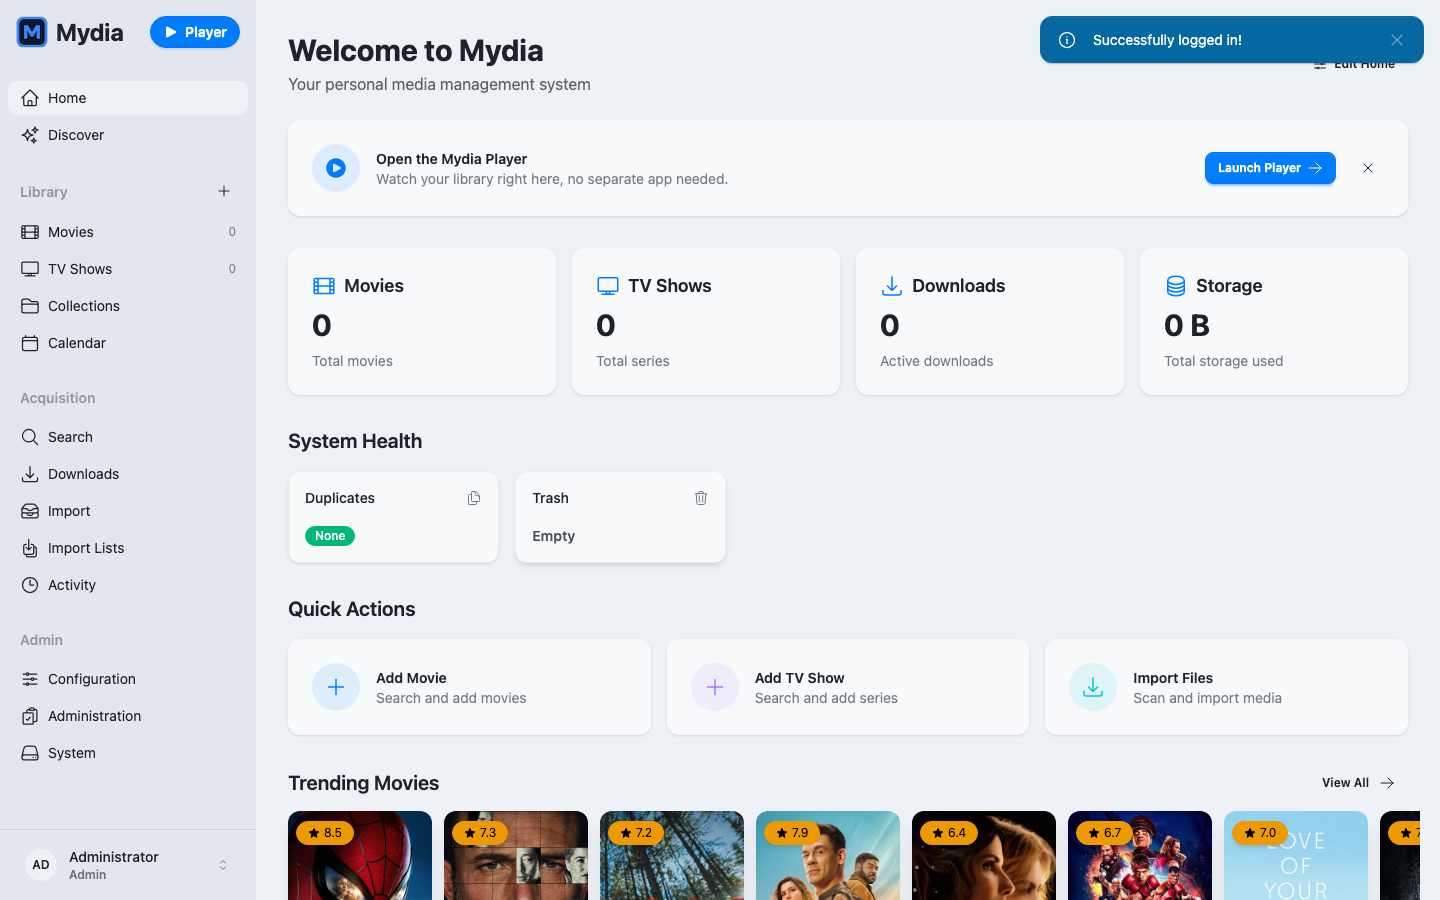The height and width of the screenshot is (900, 1440).
Task: Open the TV Shows stats card
Action: (706, 321)
